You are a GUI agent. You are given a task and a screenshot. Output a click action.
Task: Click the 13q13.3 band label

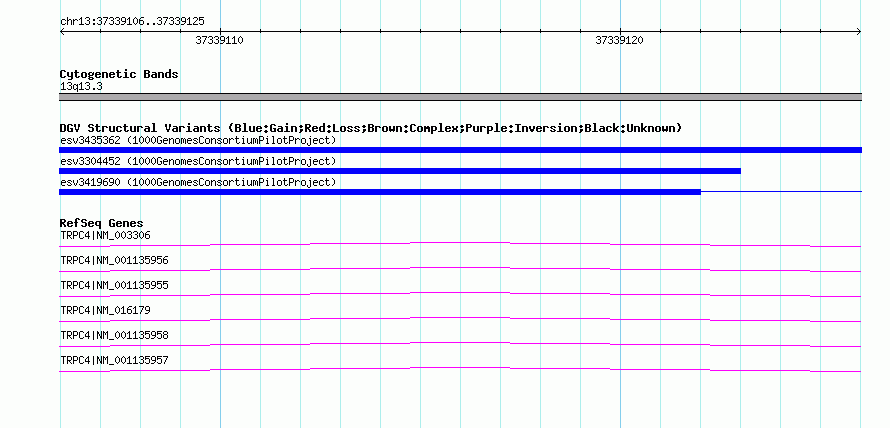(x=81, y=87)
